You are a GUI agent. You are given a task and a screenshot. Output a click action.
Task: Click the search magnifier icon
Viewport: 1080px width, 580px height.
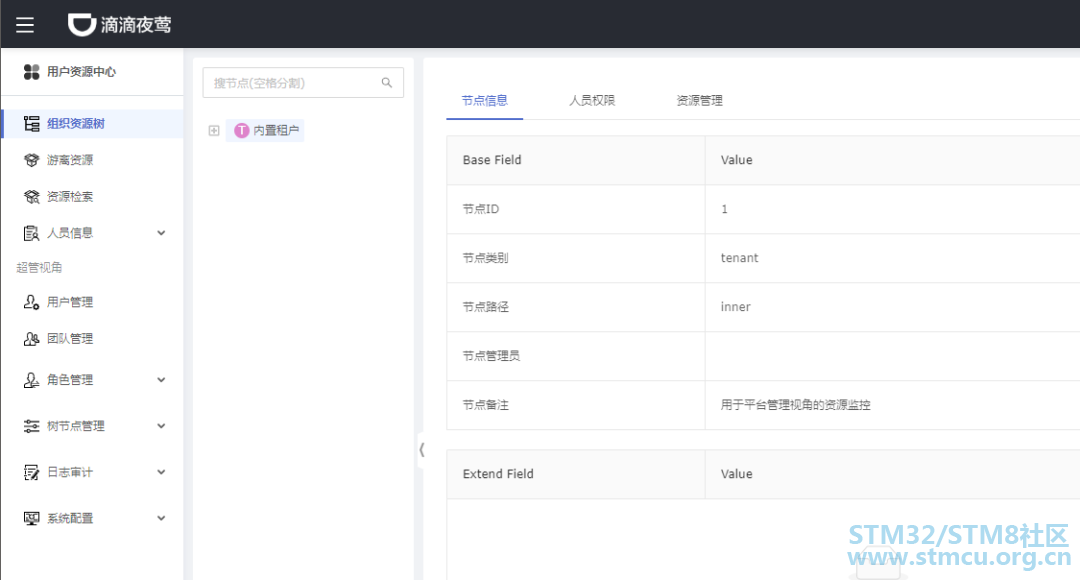386,83
